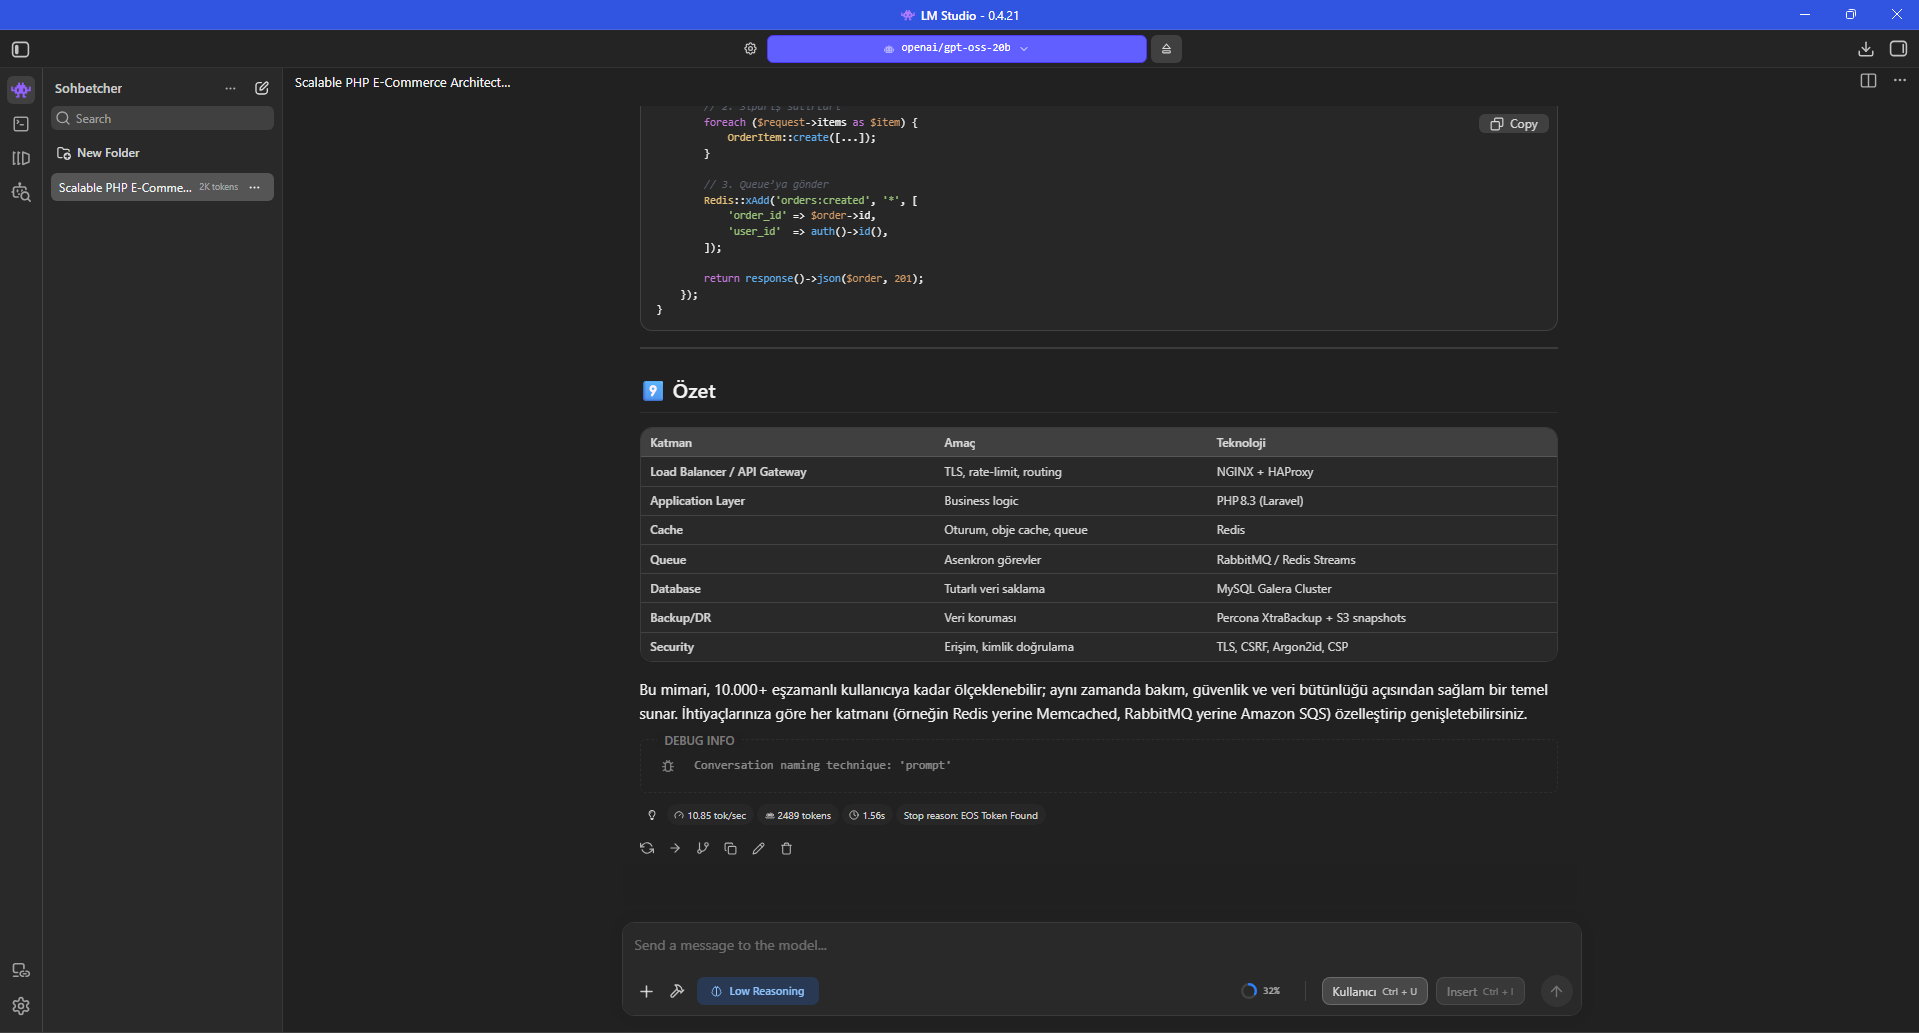Click the DEBUG INFO label
This screenshot has height=1033, width=1919.
click(699, 741)
